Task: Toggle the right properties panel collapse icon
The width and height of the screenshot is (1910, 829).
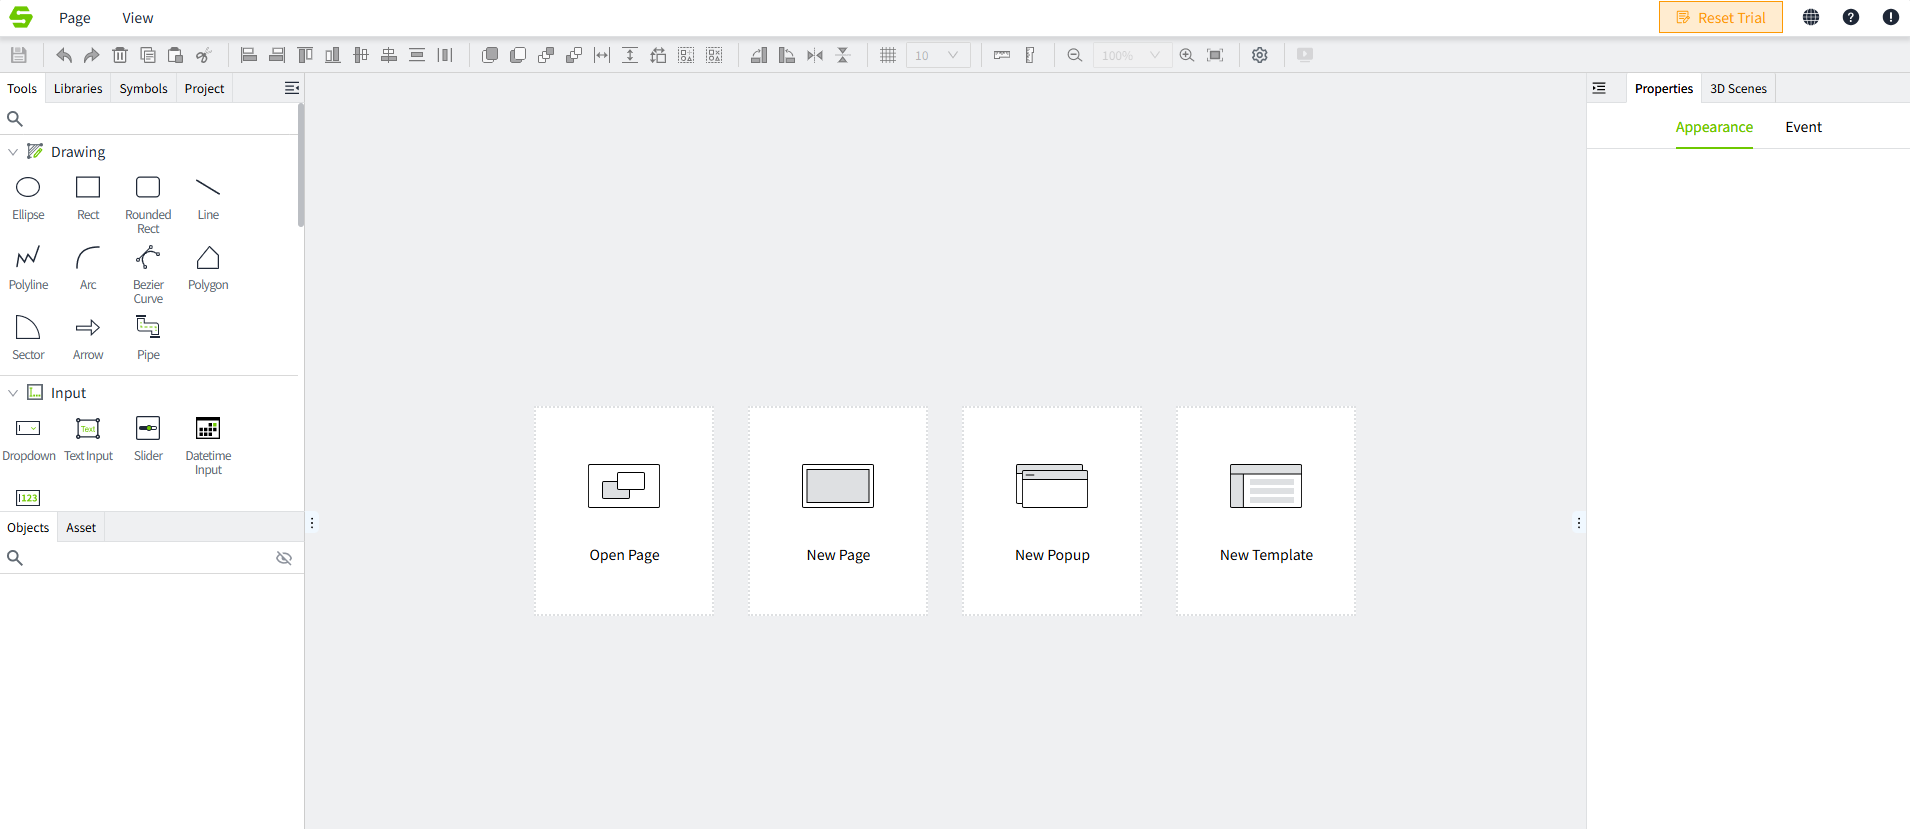Action: pyautogui.click(x=1599, y=89)
